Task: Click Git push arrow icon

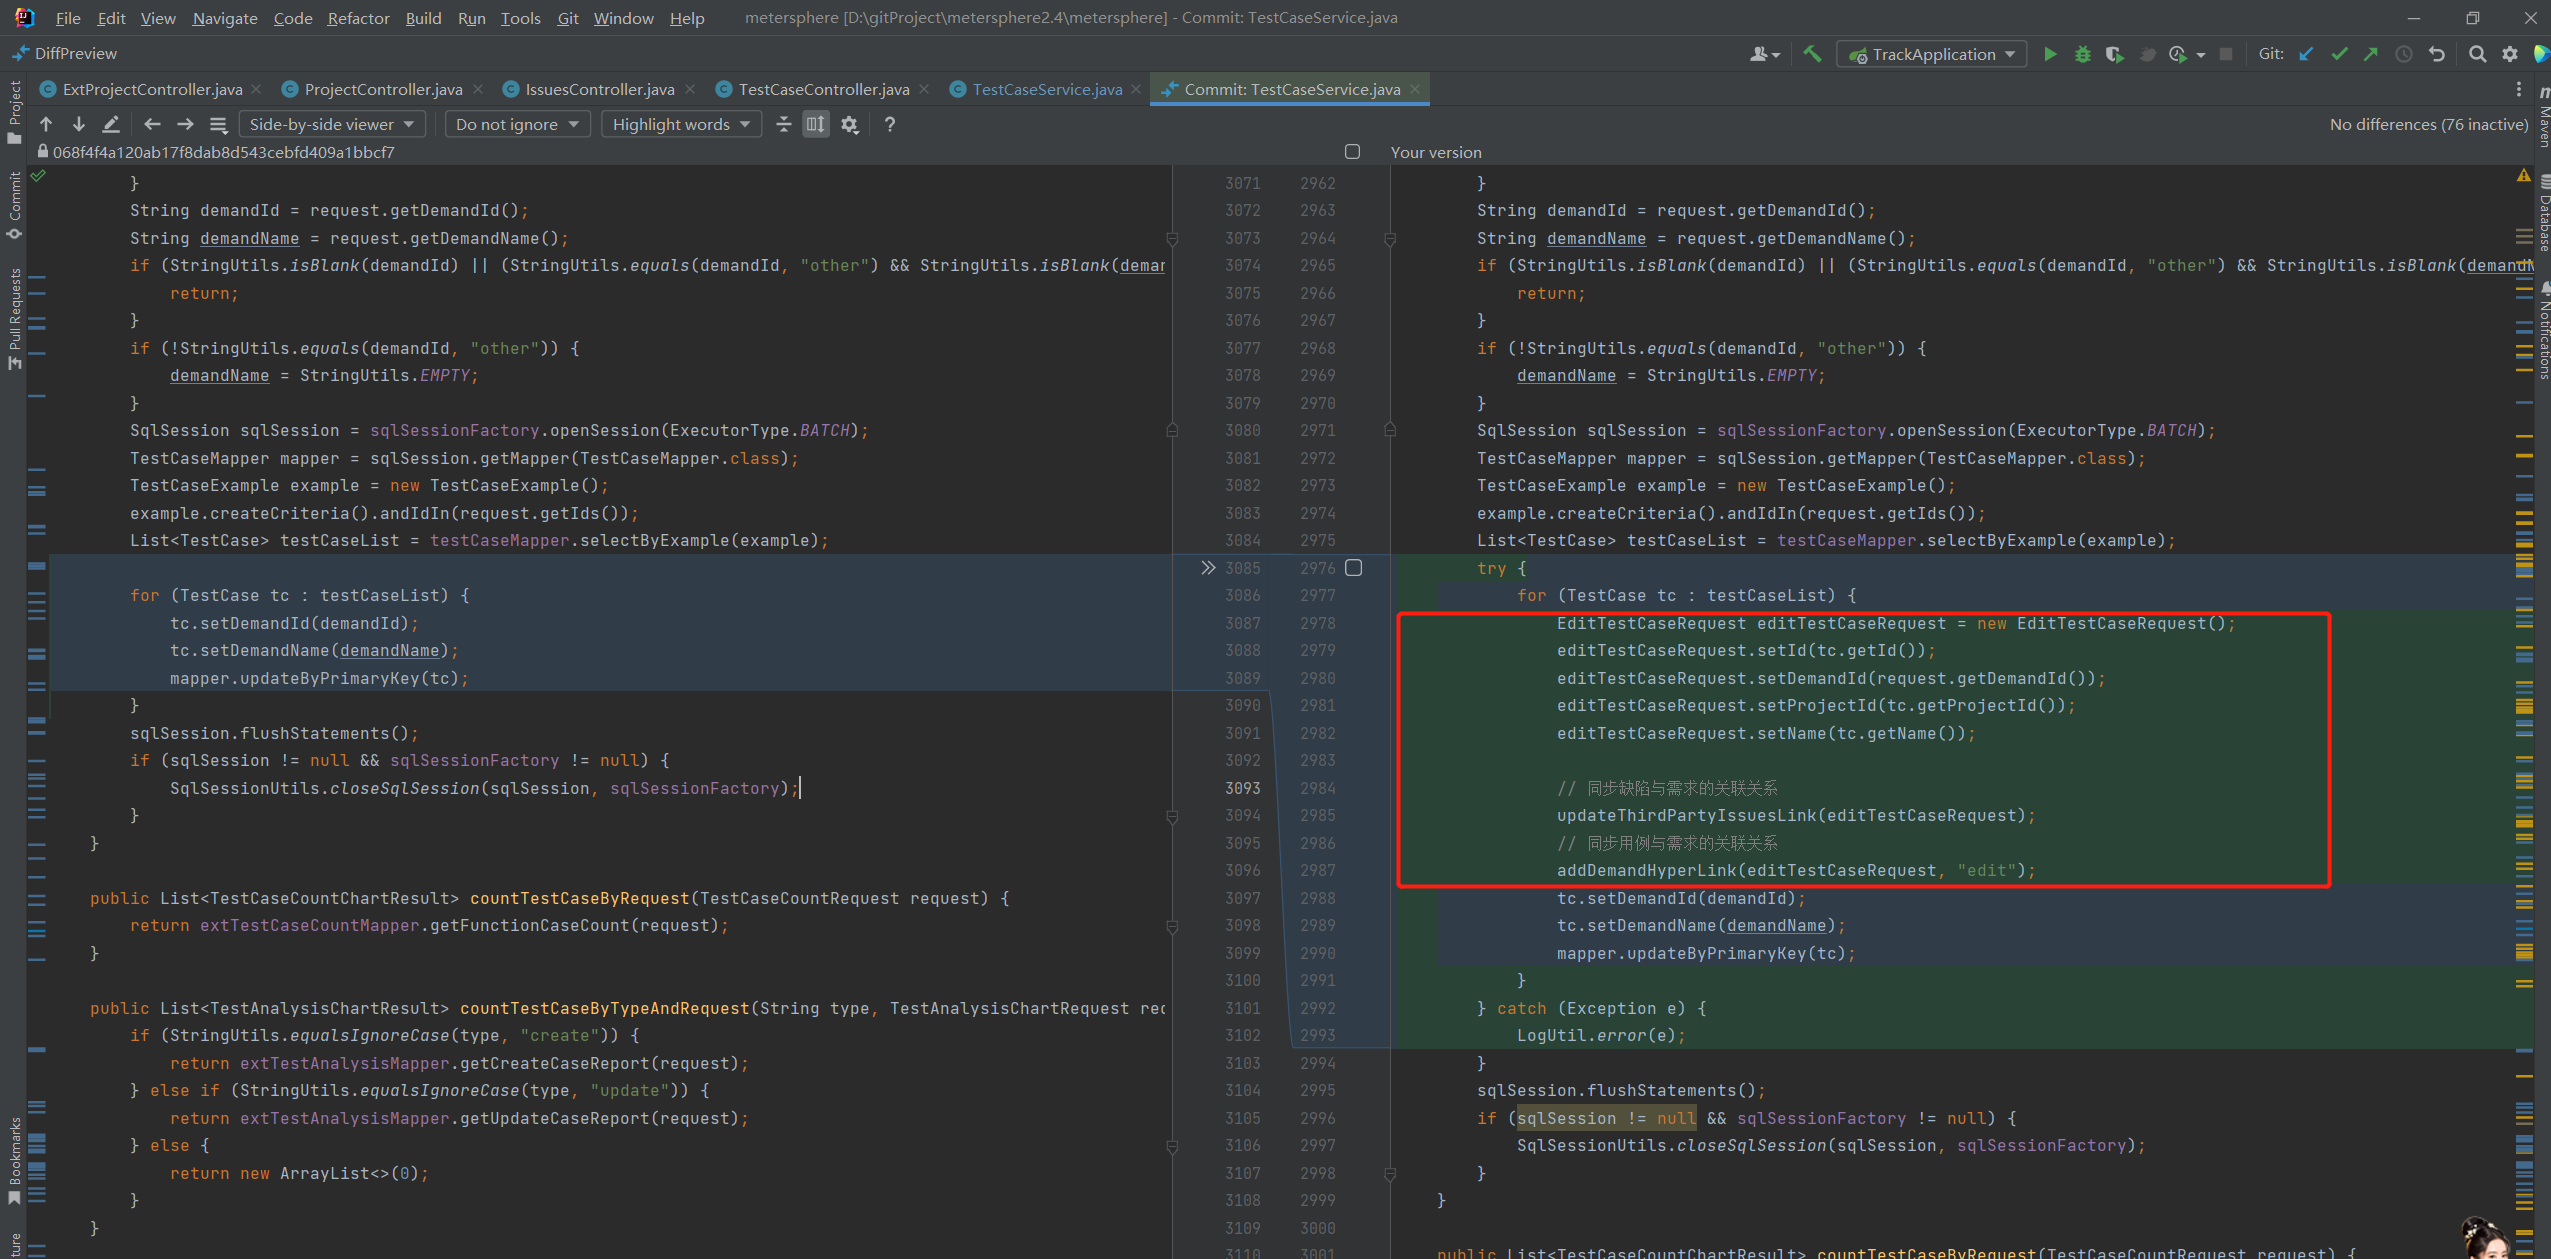Action: point(2371,54)
